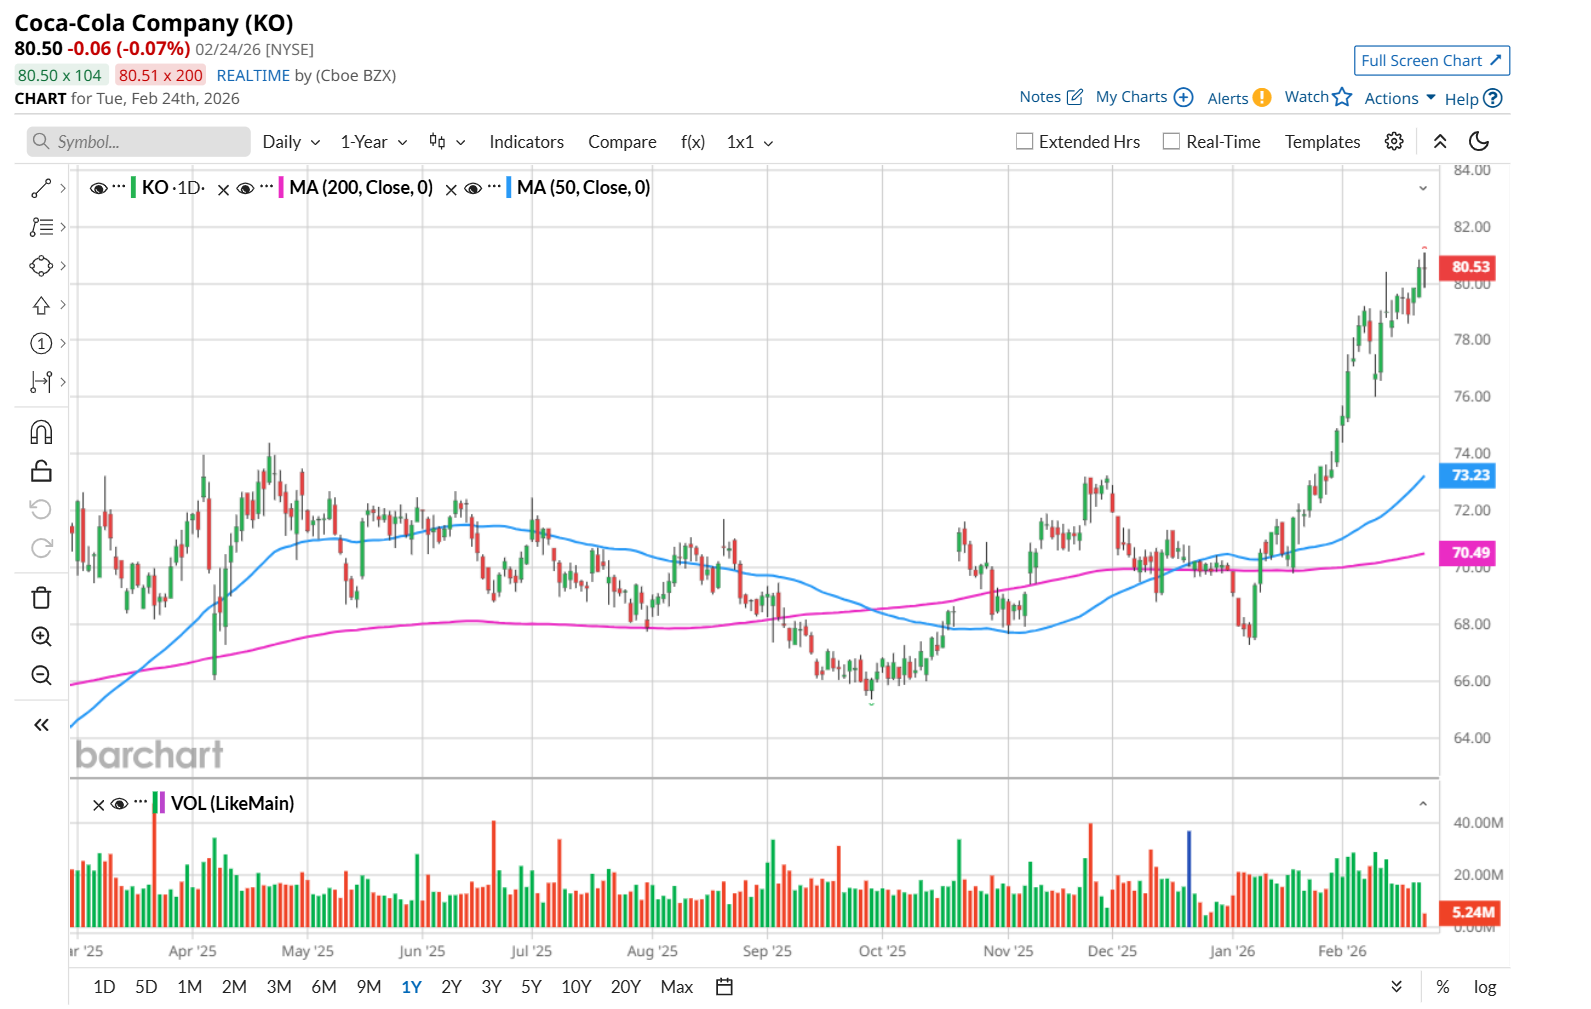This screenshot has height=1009, width=1591.
Task: Select the 5D time range
Action: click(146, 987)
